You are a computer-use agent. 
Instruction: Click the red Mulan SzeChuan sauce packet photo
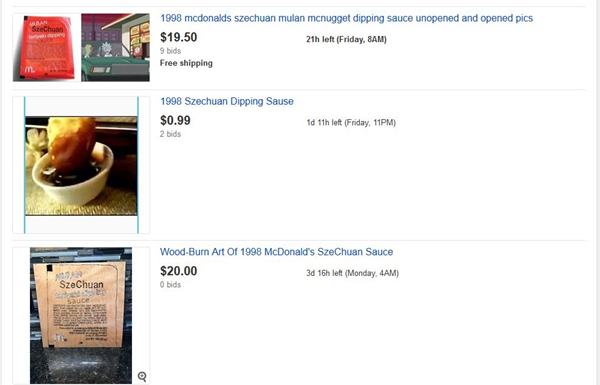(x=47, y=47)
